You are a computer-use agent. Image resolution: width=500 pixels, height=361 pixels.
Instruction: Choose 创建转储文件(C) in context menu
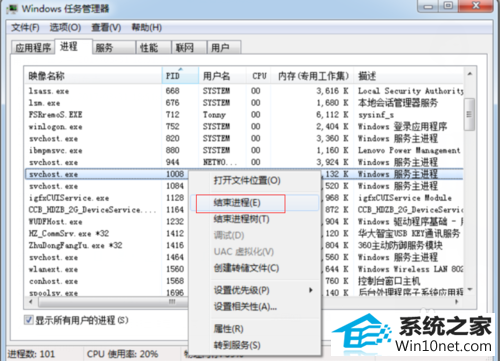(x=254, y=268)
